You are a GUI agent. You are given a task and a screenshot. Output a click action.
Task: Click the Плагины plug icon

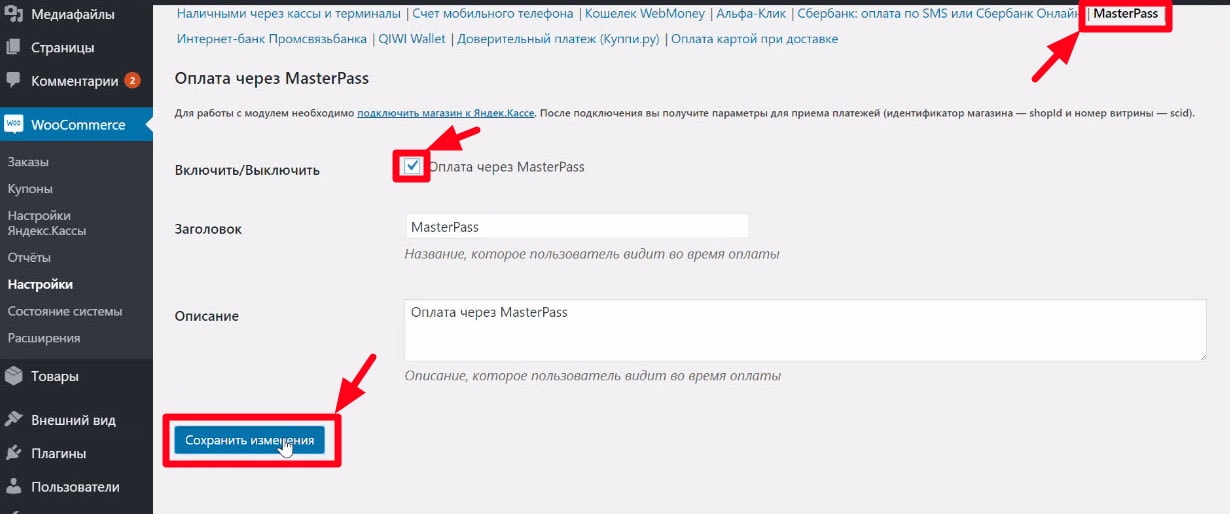click(x=13, y=453)
